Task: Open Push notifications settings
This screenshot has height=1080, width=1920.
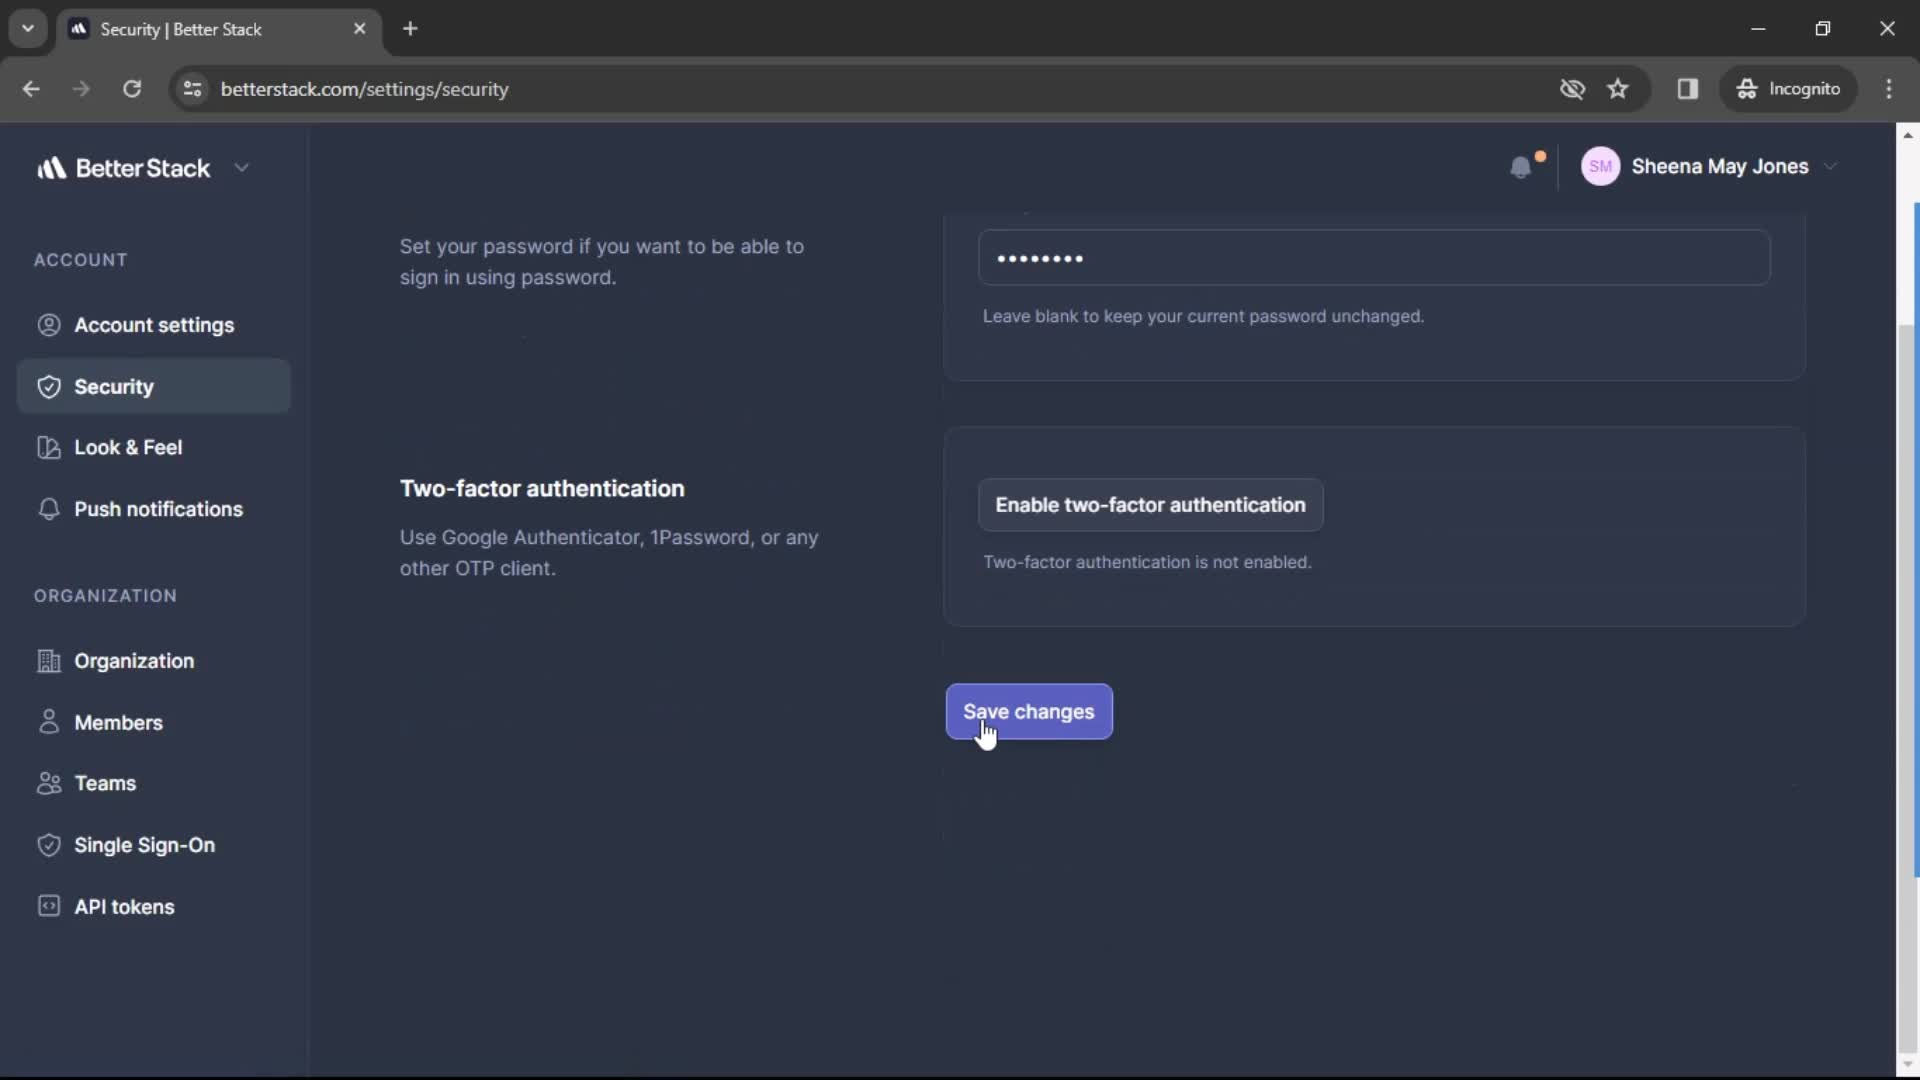Action: coord(158,508)
